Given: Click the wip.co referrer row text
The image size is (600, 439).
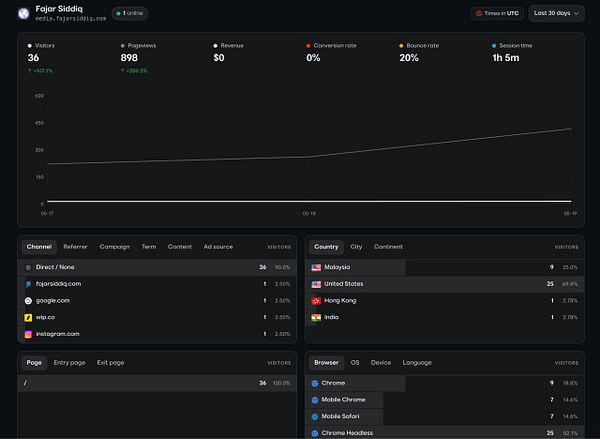Looking at the screenshot, I should 46,317.
